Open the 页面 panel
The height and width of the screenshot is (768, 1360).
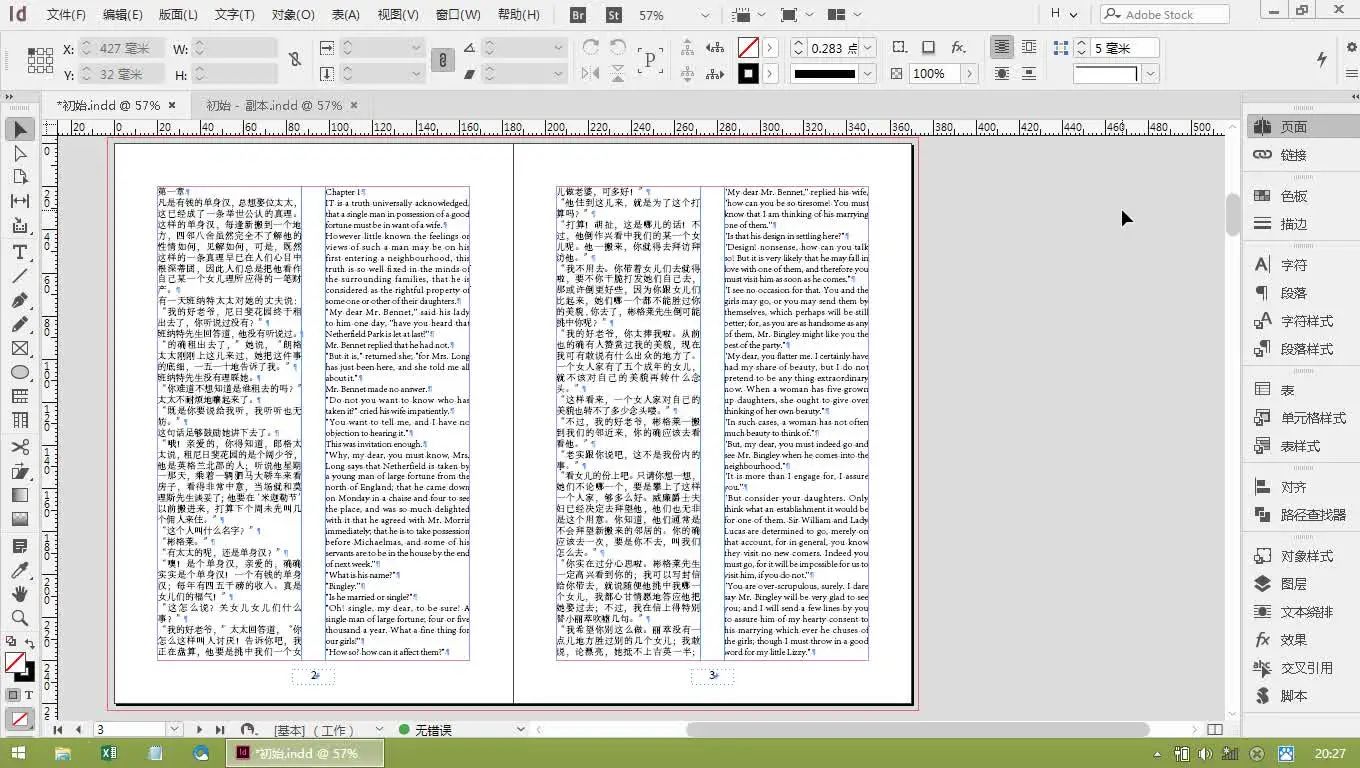click(1294, 127)
